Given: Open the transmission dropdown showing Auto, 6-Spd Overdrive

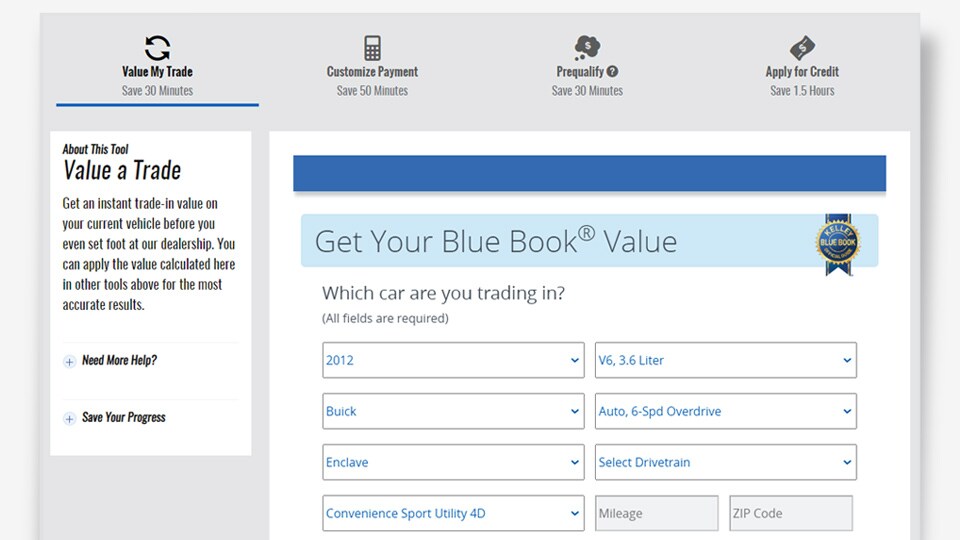Looking at the screenshot, I should (x=725, y=411).
